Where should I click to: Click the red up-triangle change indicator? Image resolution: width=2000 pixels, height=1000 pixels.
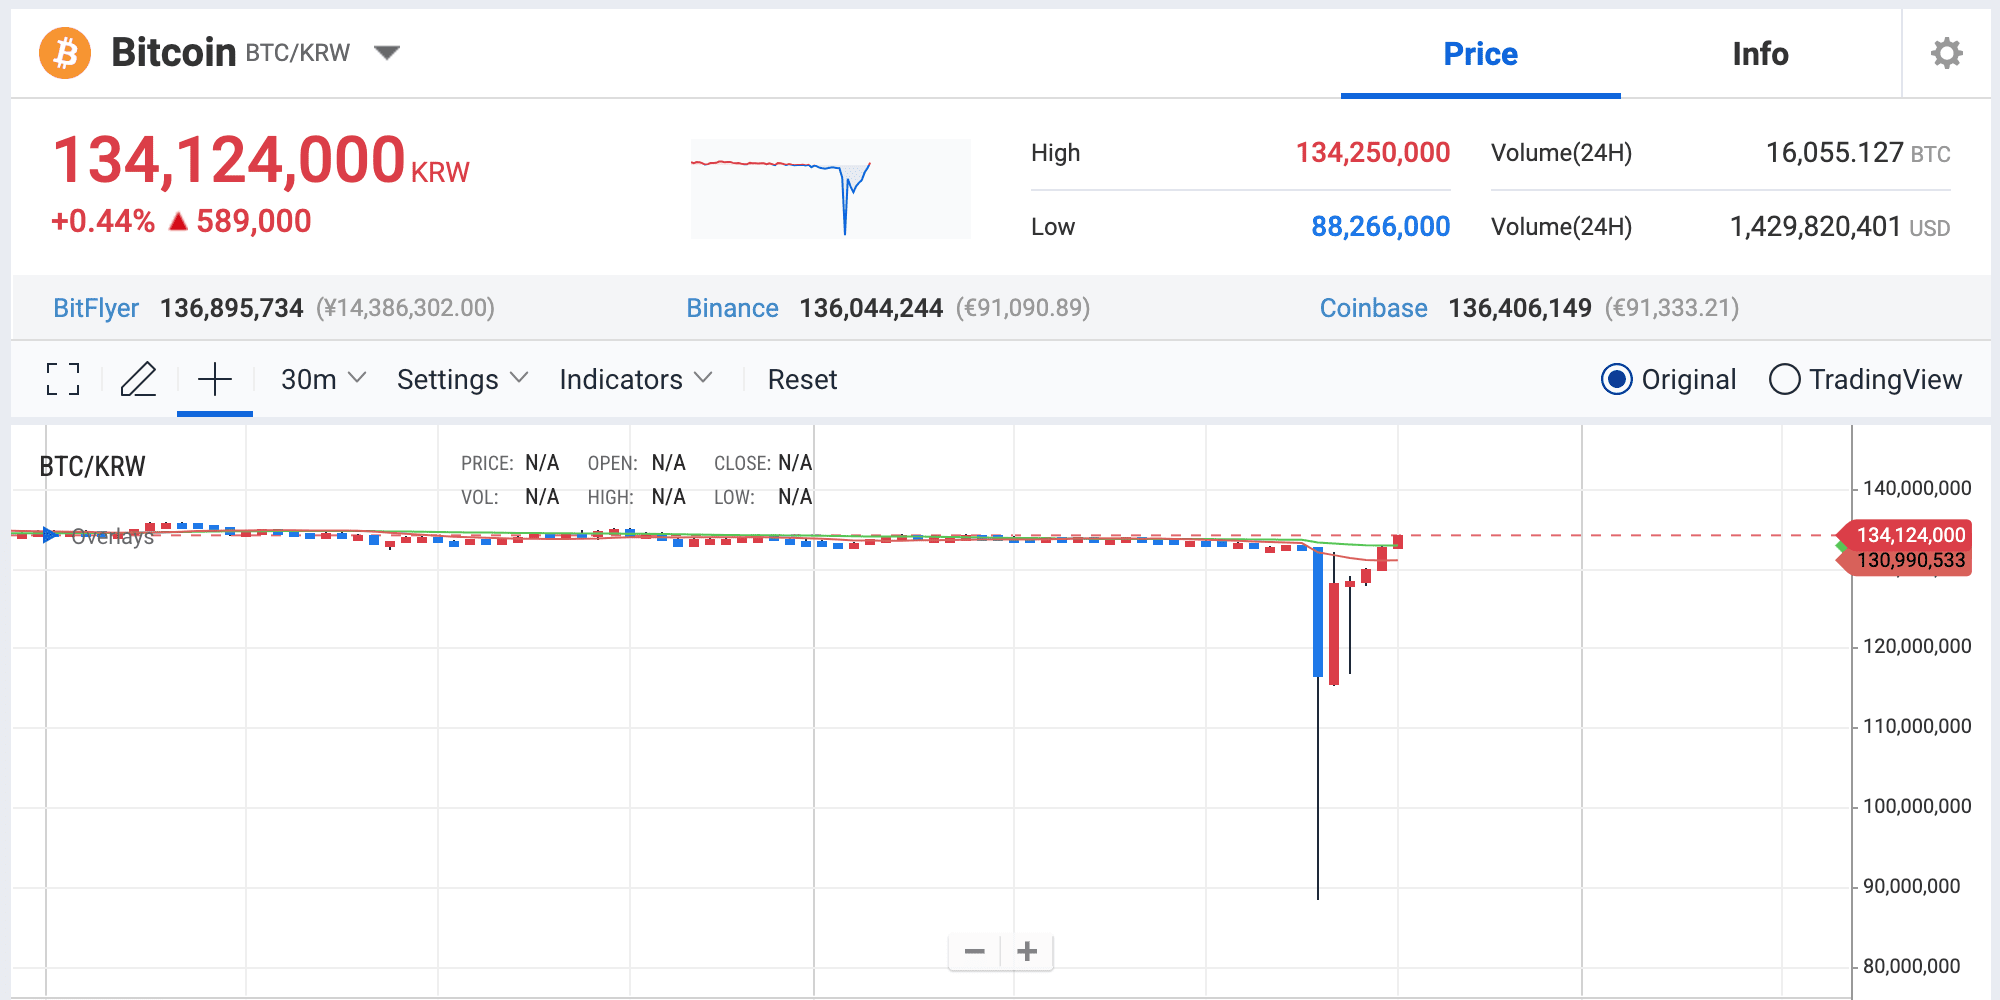point(179,222)
